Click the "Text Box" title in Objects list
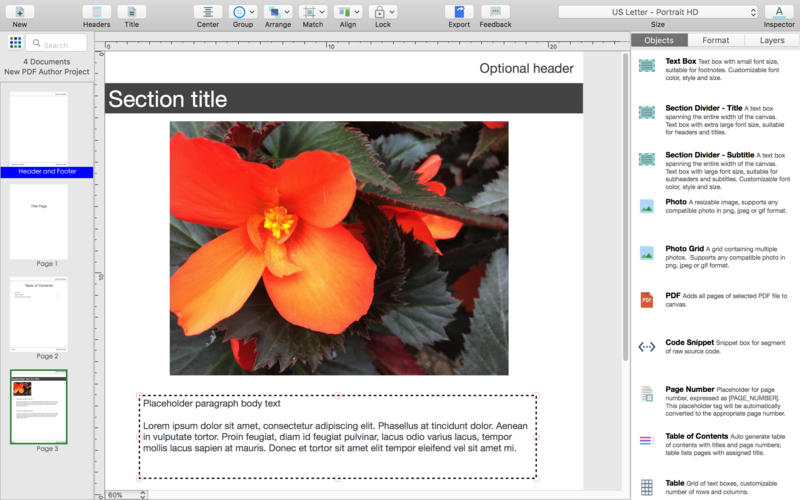 [x=681, y=61]
